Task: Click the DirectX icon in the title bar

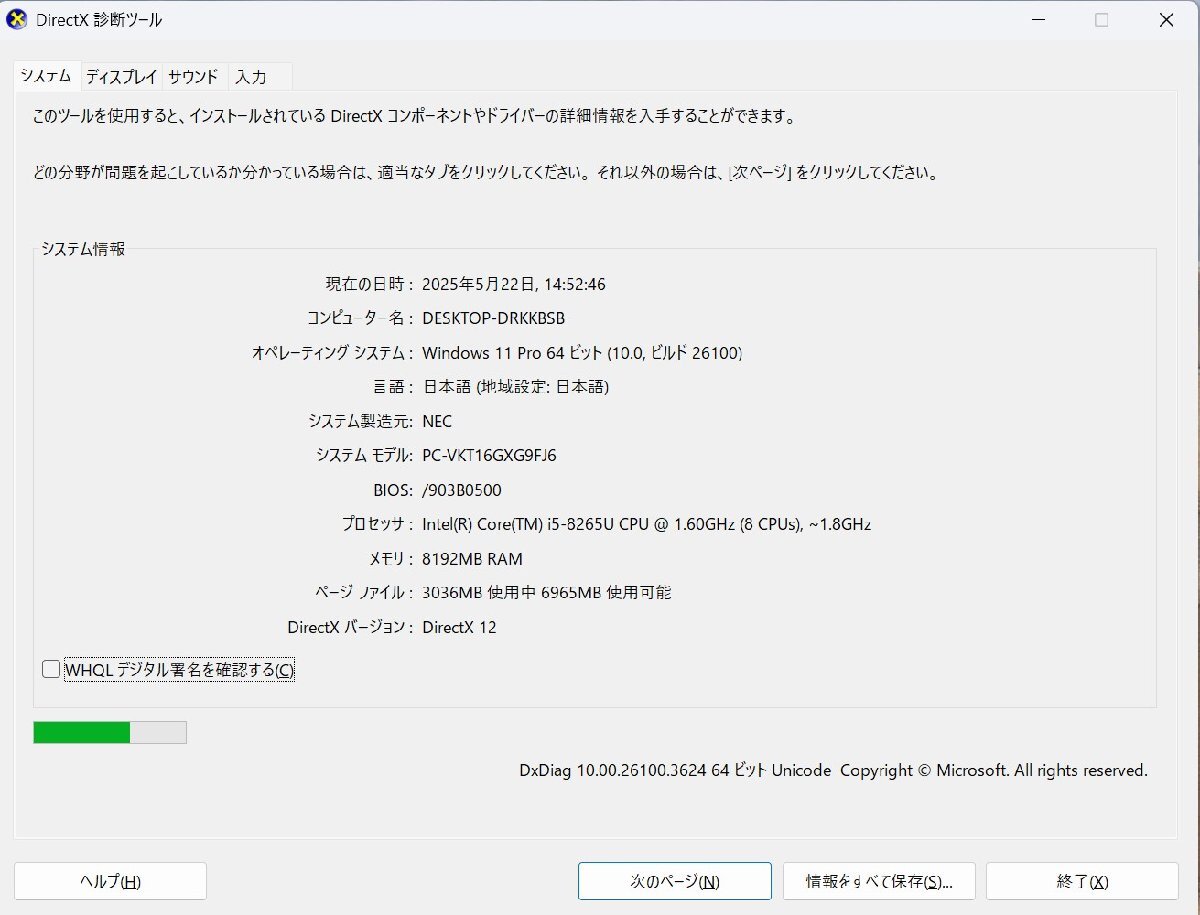Action: (x=16, y=19)
